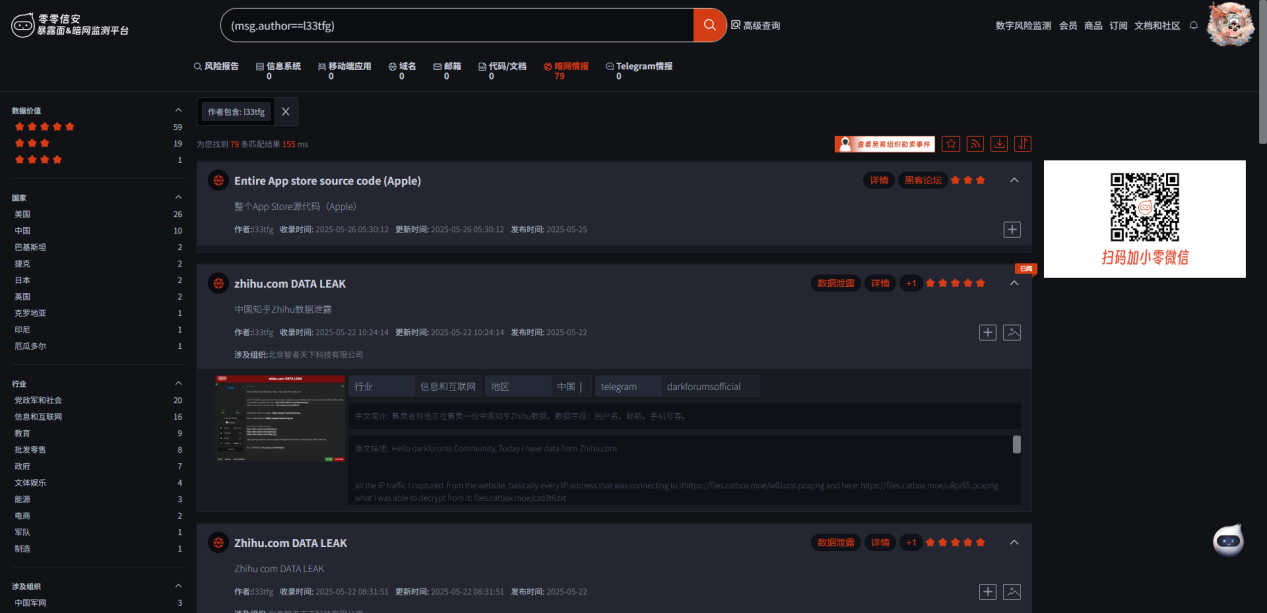Screen dimensions: 1267x613
Task: Filter by industry 信息和互联网 in the sidebar
Action: click(97, 417)
